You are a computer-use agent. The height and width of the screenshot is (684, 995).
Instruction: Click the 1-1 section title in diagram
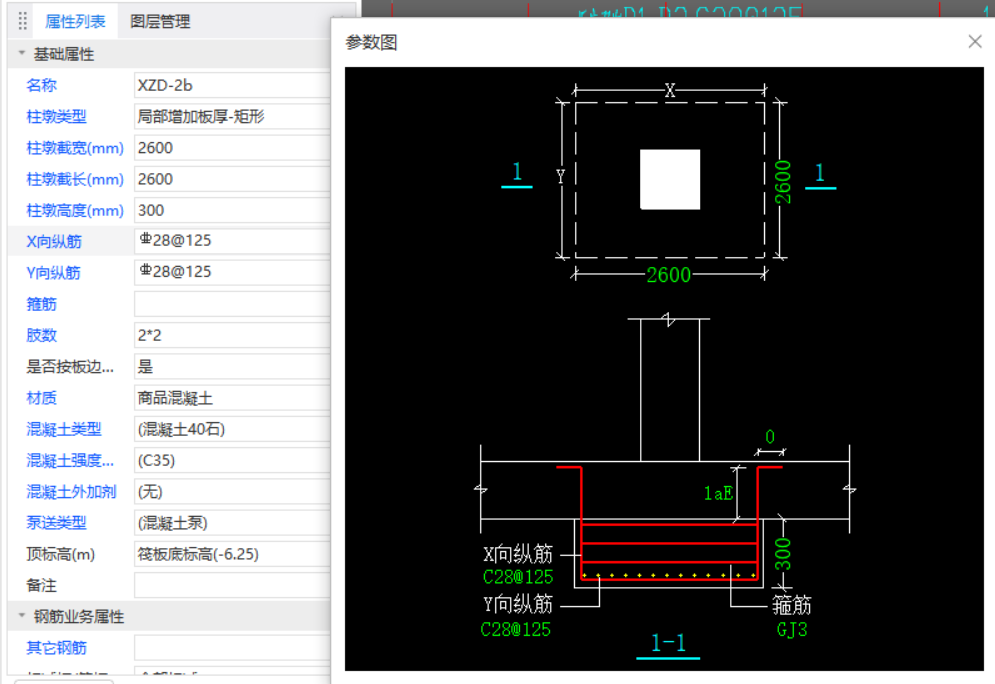point(668,643)
